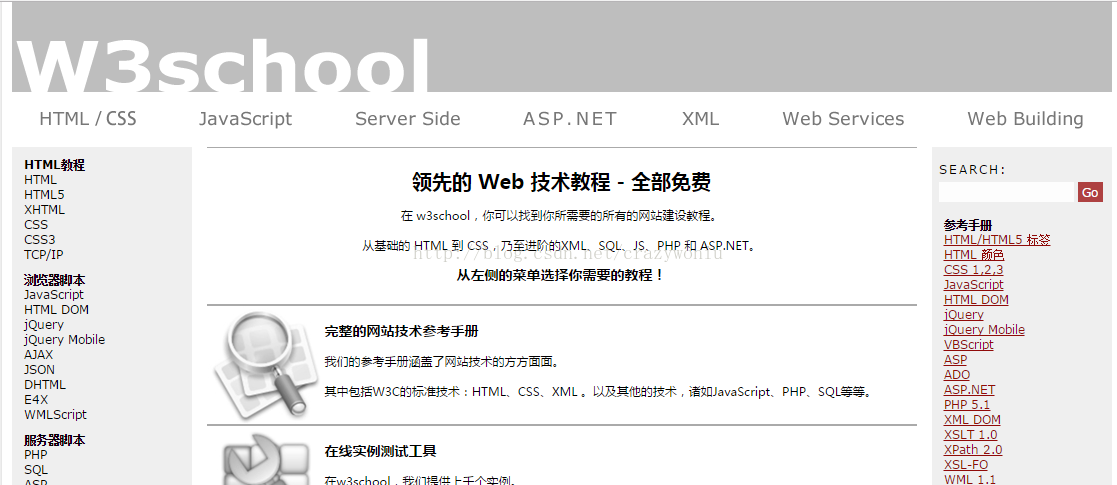The height and width of the screenshot is (485, 1117).
Task: Open HTML DOM reference link in right panel
Action: (x=976, y=300)
